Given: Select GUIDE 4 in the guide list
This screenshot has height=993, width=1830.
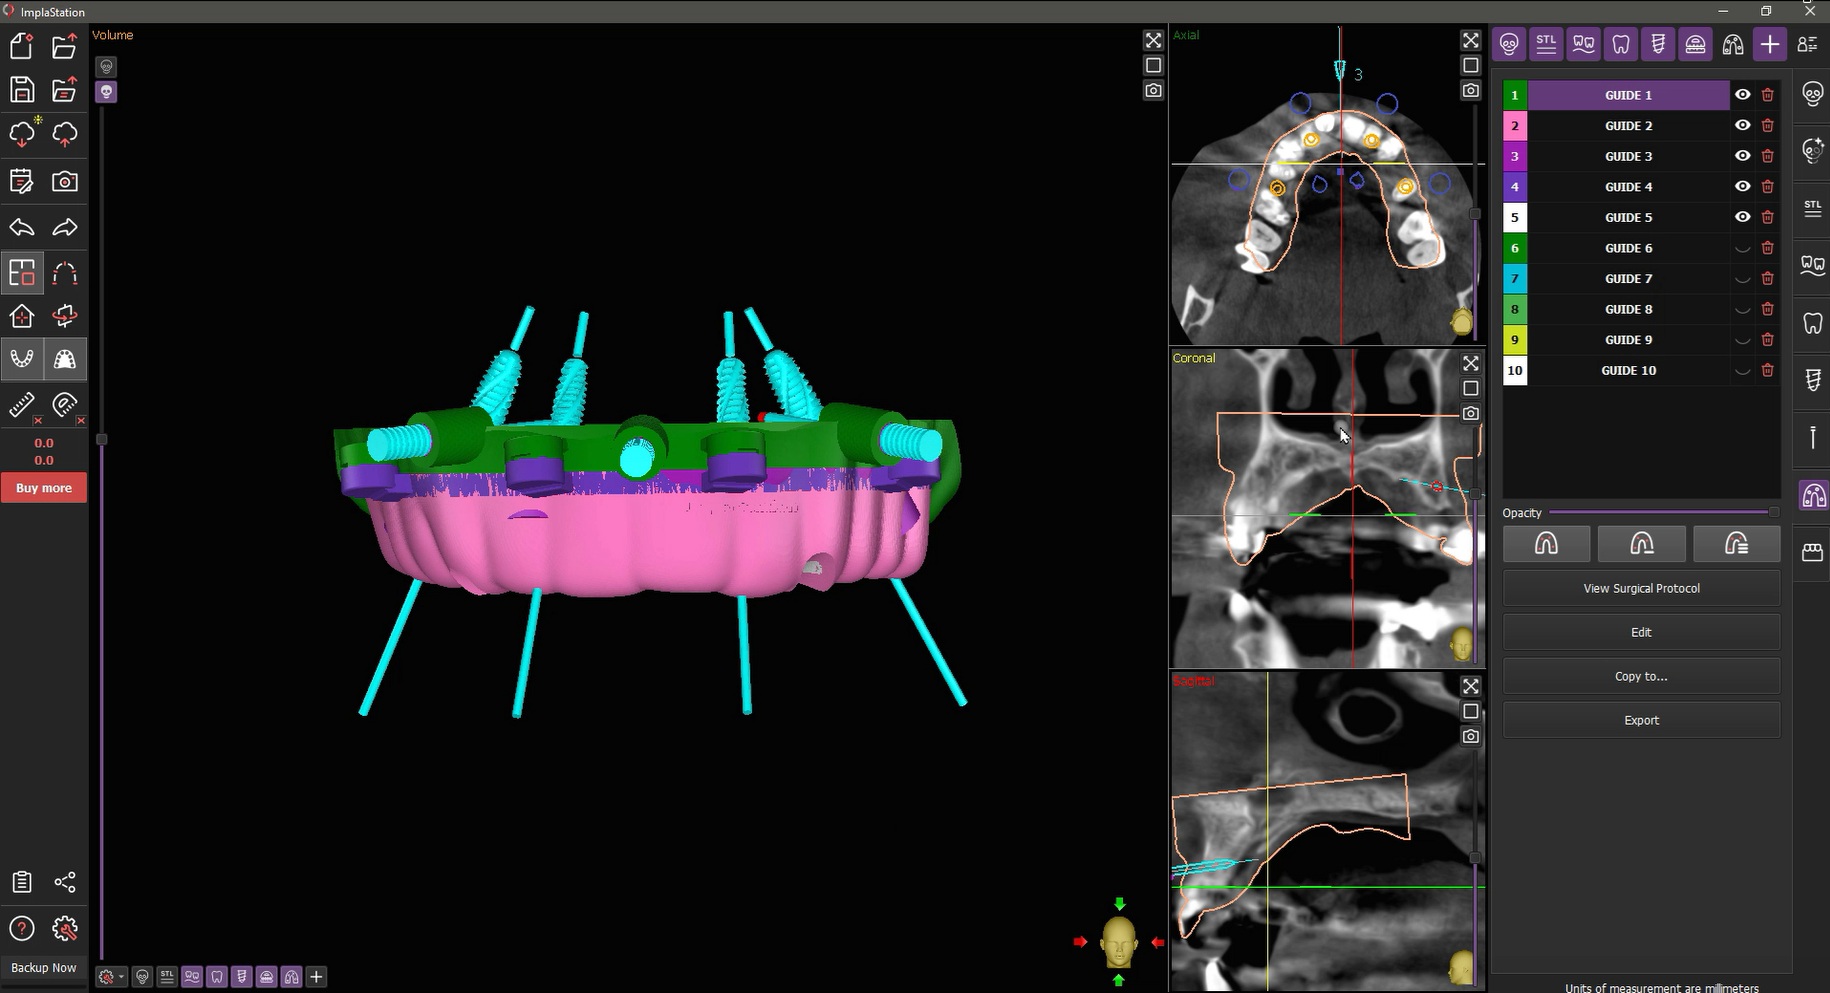Looking at the screenshot, I should 1628,187.
